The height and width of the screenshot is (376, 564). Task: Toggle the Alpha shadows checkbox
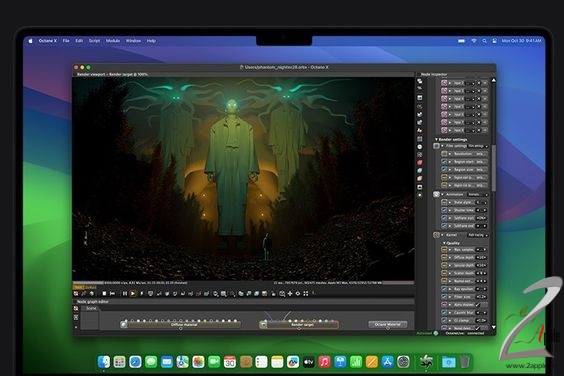click(x=478, y=305)
